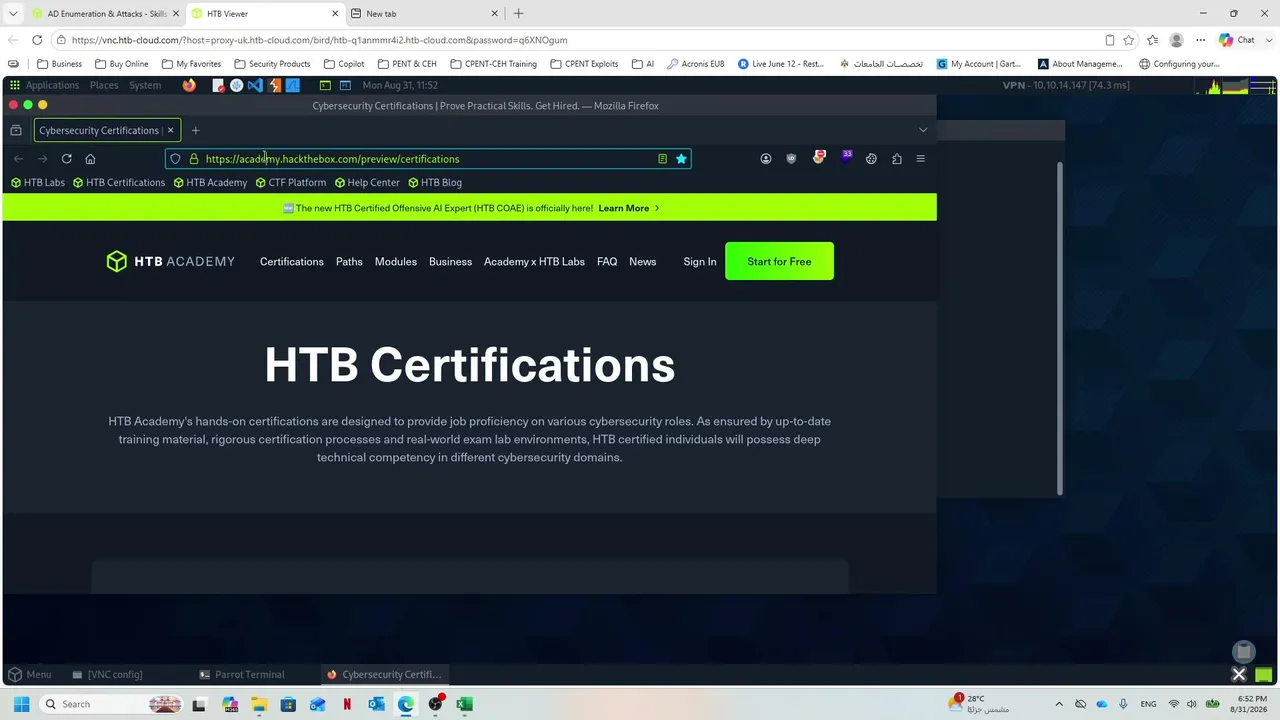Open a new tab in inner Firefox

coord(195,130)
